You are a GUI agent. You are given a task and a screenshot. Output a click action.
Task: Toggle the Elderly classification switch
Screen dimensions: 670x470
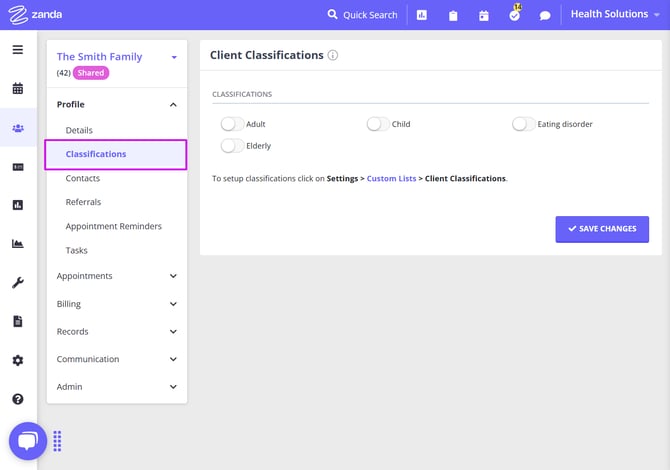[x=232, y=146]
